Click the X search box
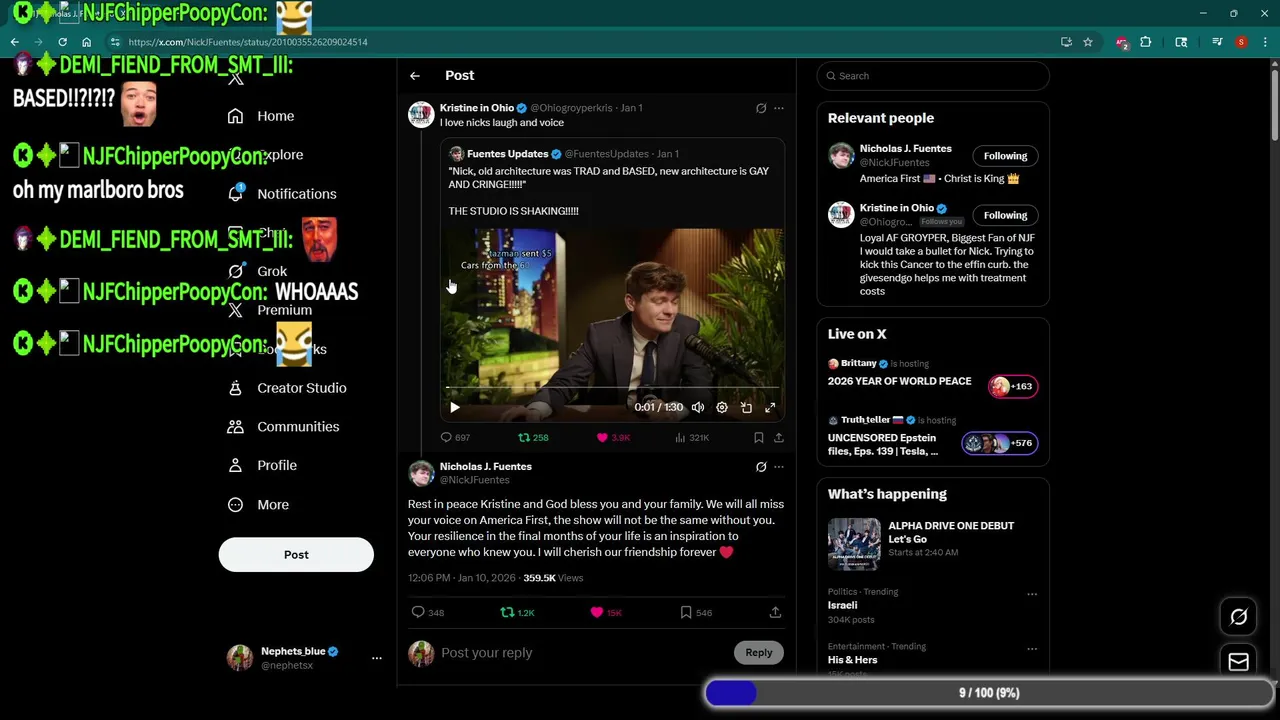The height and width of the screenshot is (720, 1280). click(x=933, y=76)
